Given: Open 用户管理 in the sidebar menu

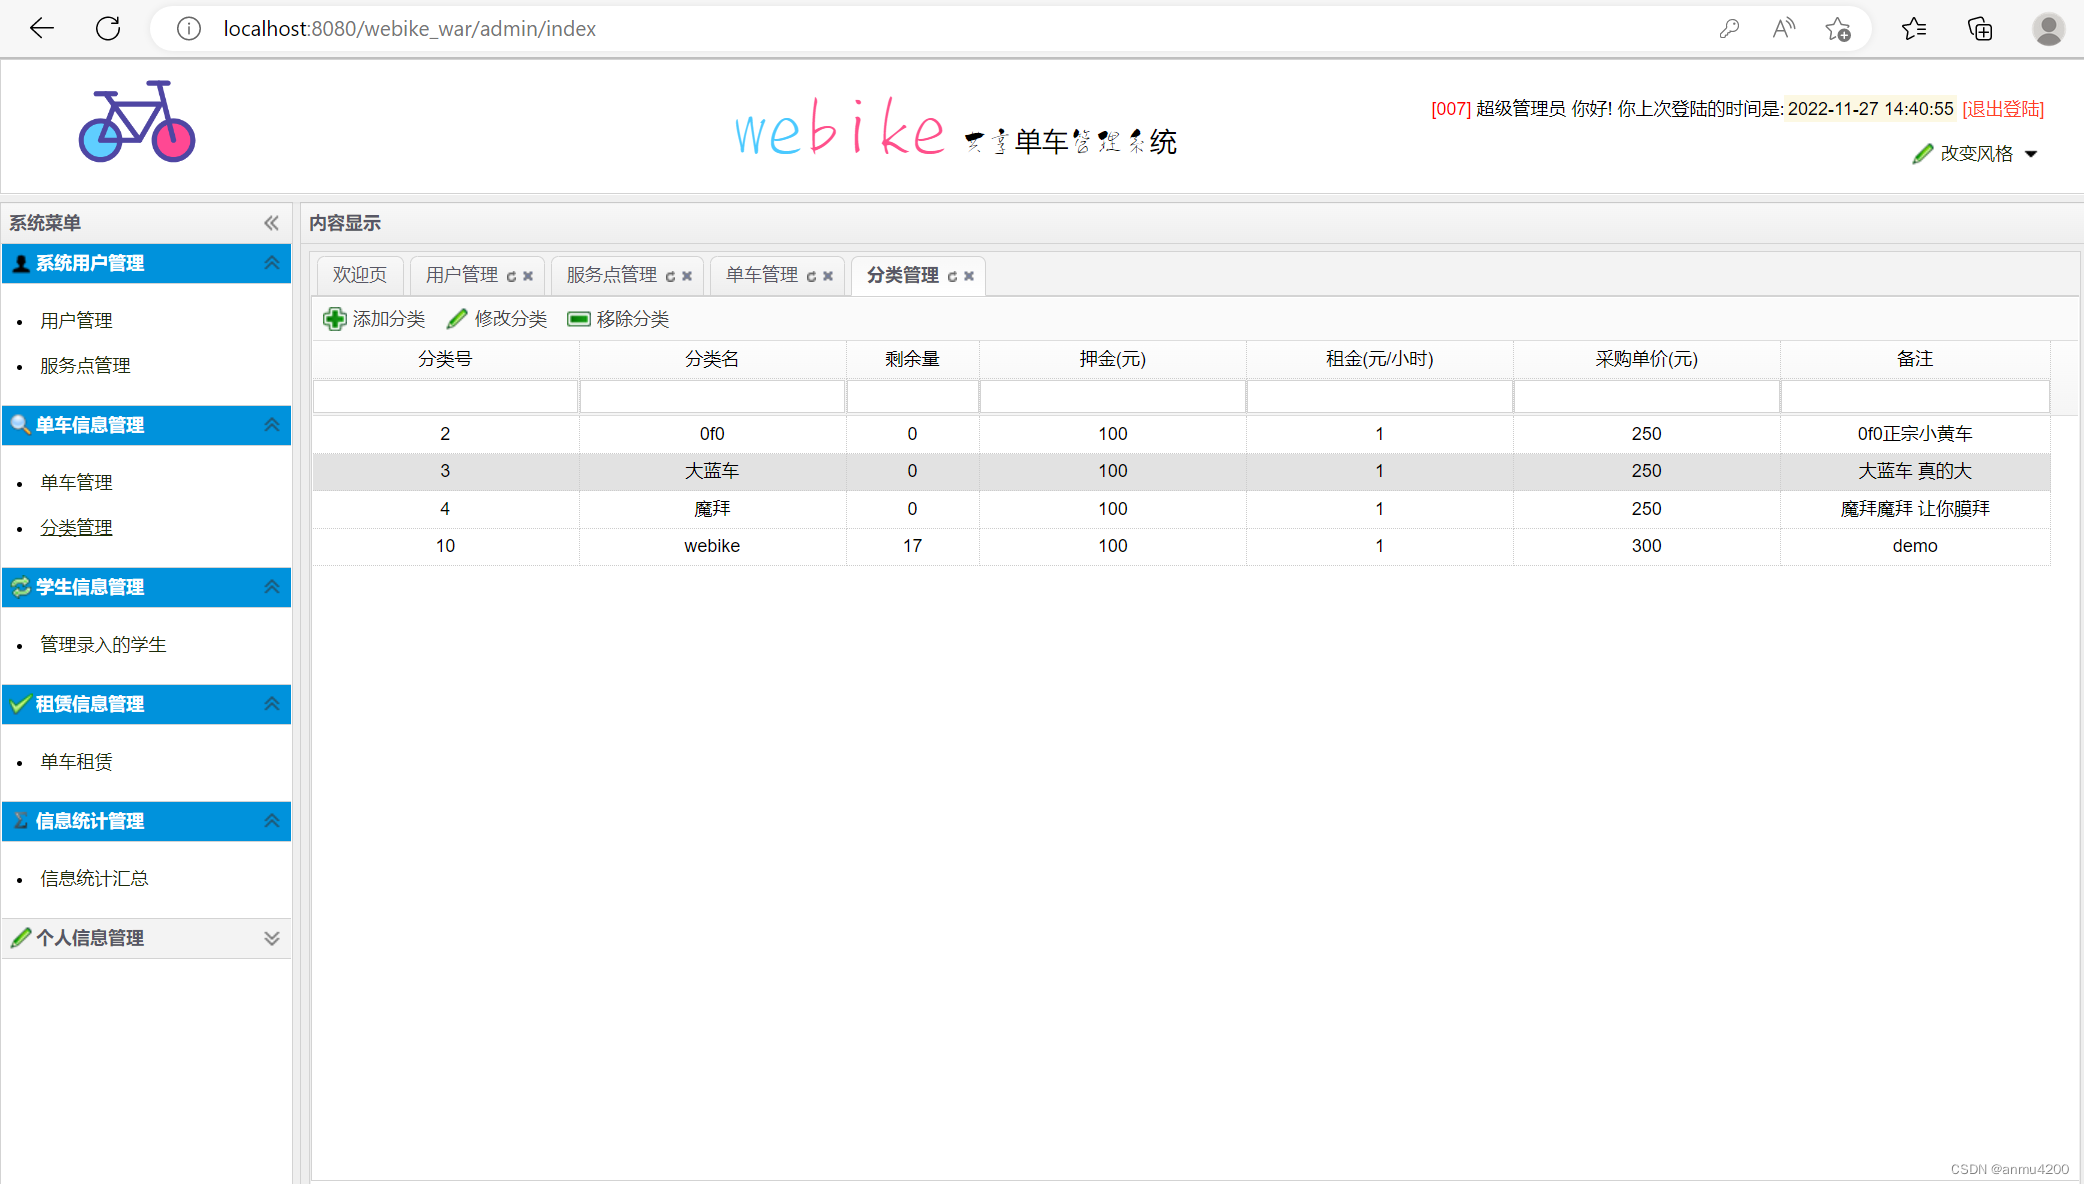Looking at the screenshot, I should point(76,320).
